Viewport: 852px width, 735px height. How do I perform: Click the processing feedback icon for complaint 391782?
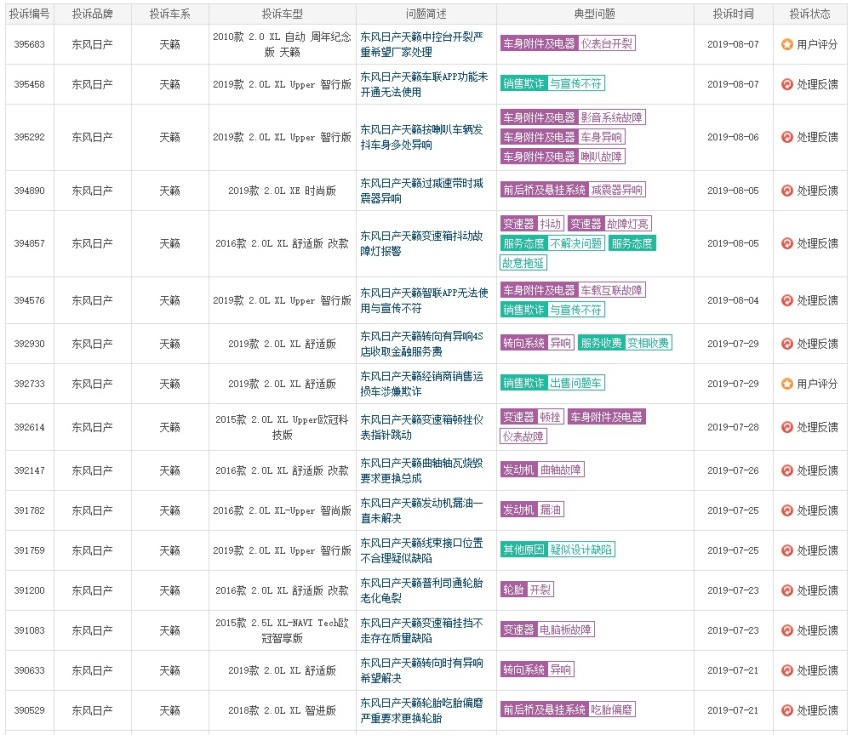click(x=787, y=511)
